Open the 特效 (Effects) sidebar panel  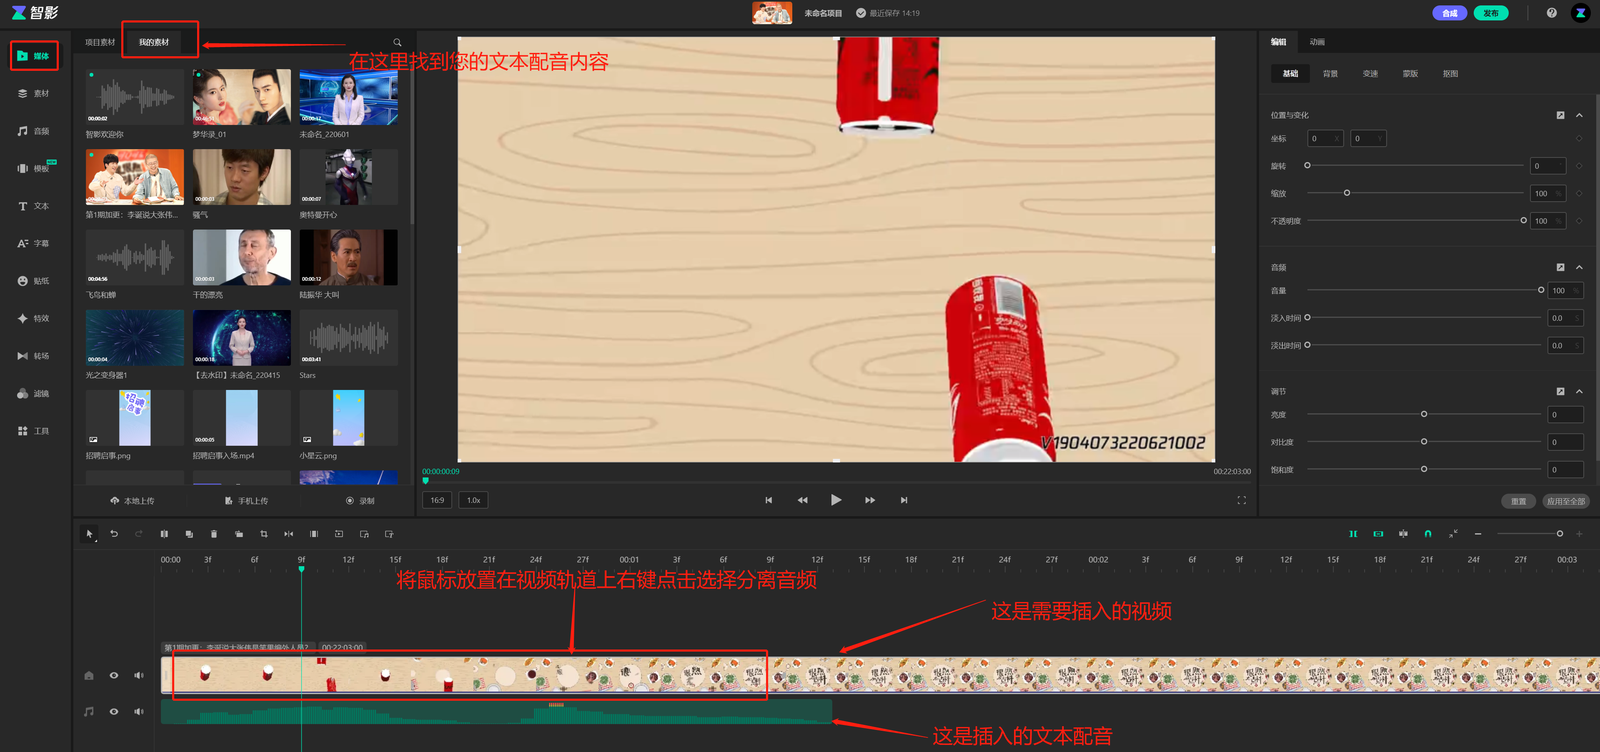tap(33, 318)
